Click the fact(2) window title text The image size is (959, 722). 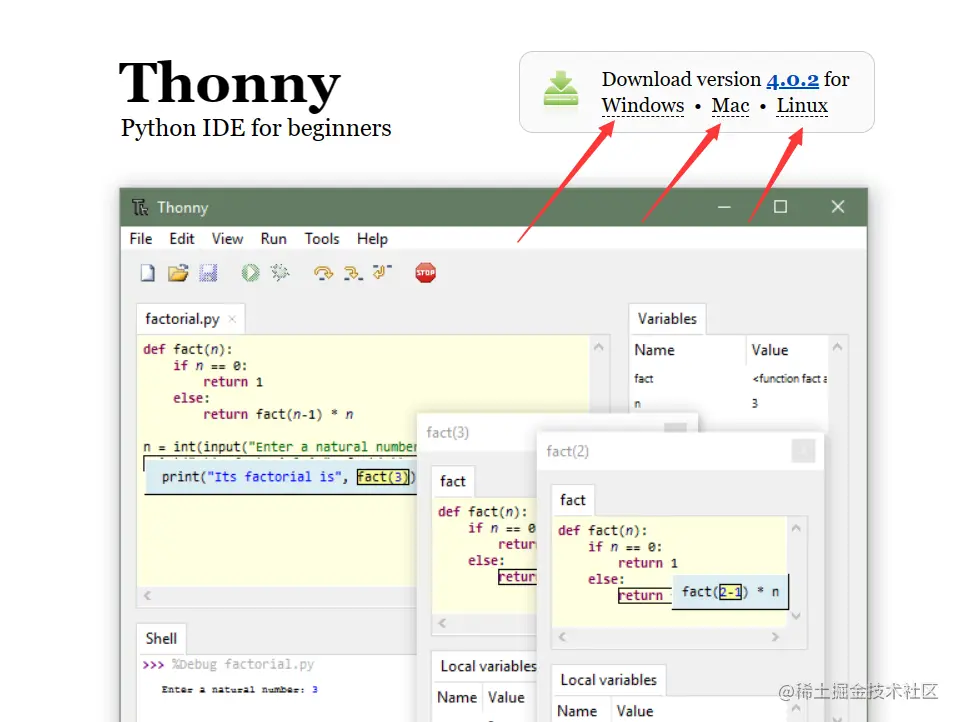point(568,452)
